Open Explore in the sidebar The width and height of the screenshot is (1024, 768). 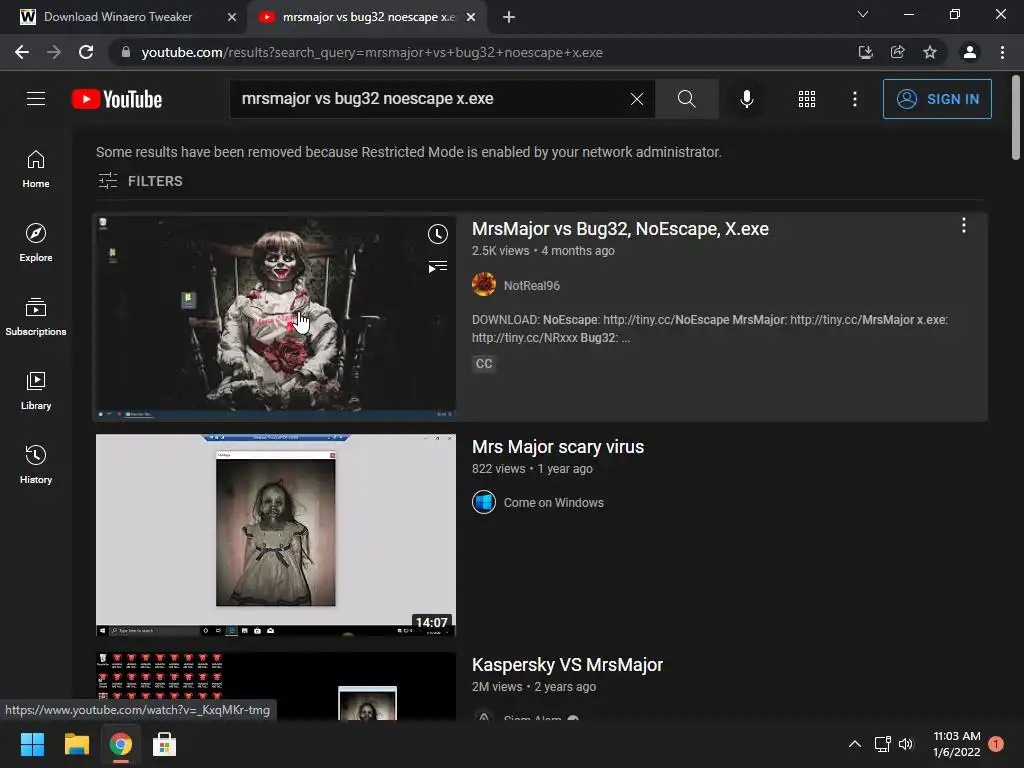pos(36,243)
